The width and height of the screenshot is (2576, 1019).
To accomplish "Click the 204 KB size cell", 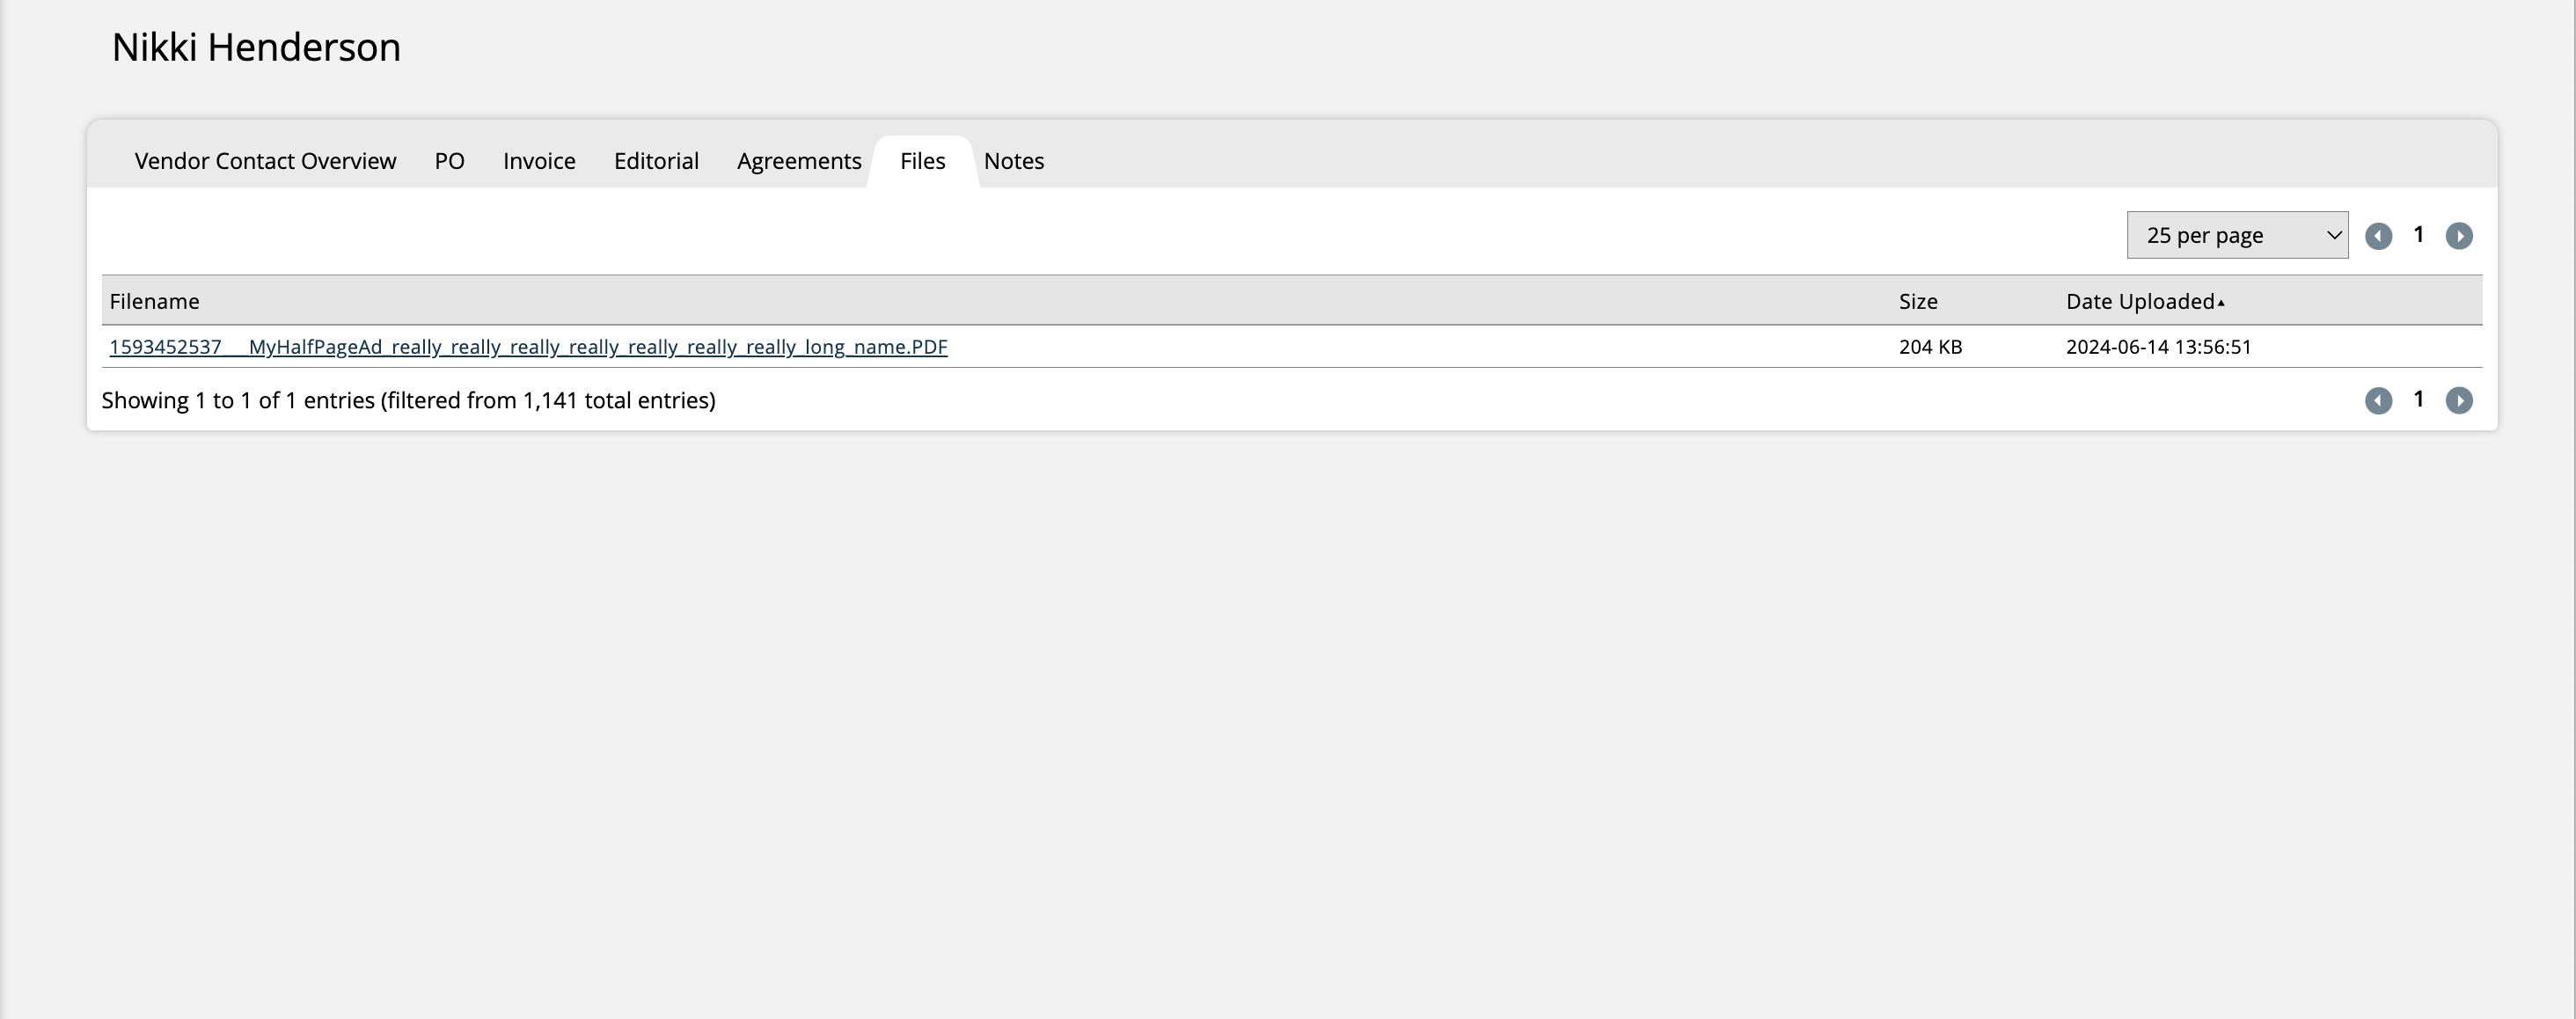I will point(1930,347).
